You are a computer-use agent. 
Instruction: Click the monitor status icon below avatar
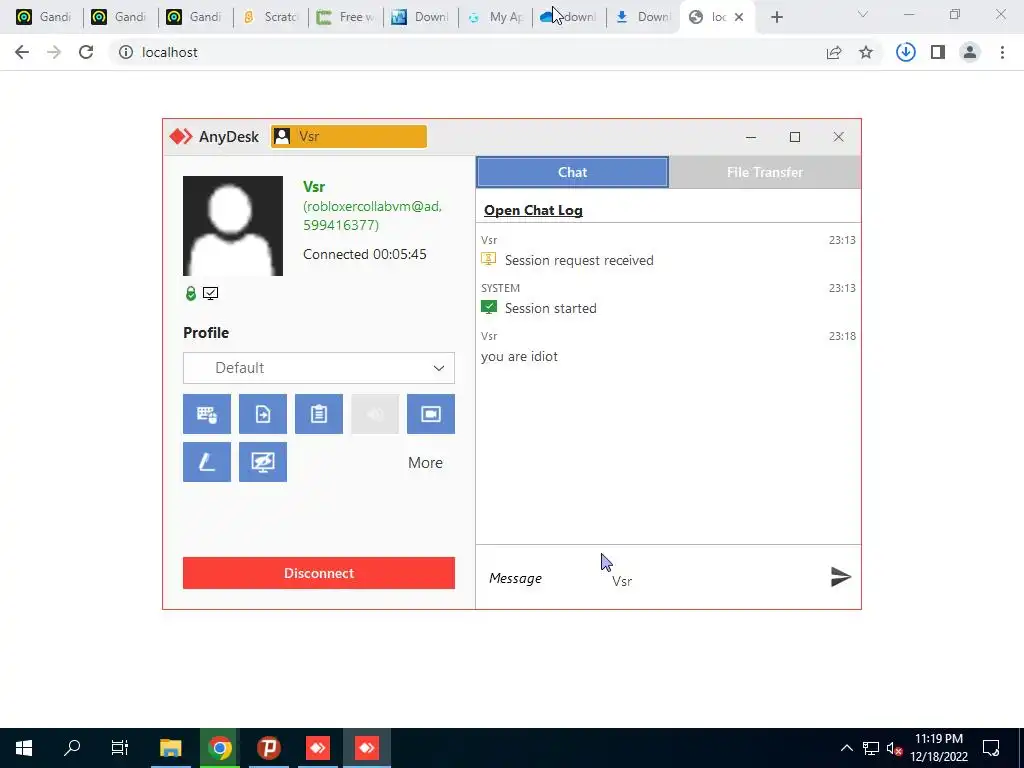(210, 293)
